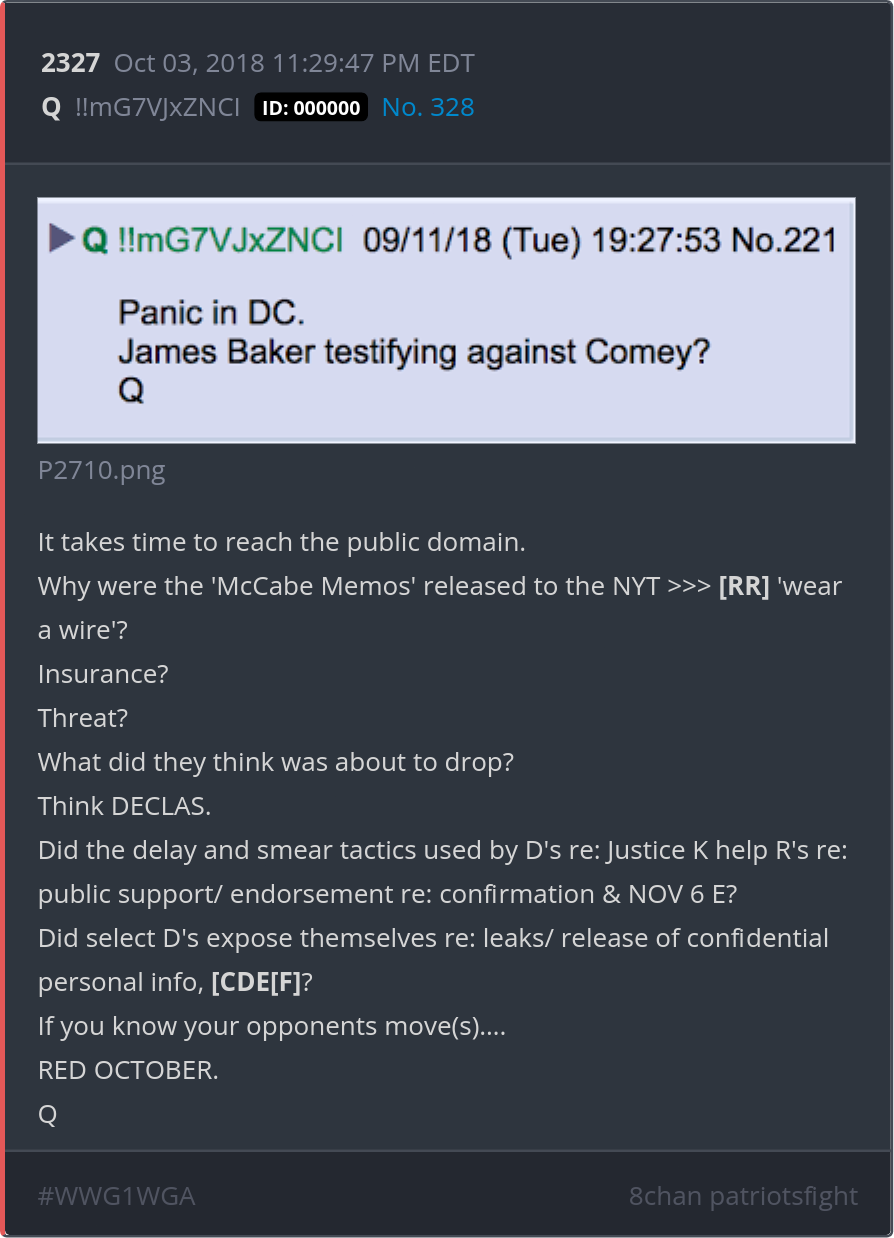The width and height of the screenshot is (894, 1238).
Task: Click the timestamp Oct 03, 2018 11:29:47 PM EDT
Action: tap(294, 63)
